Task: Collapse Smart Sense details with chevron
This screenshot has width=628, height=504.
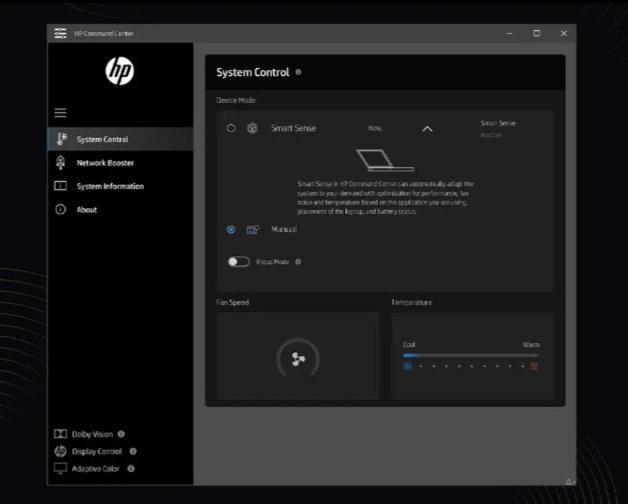Action: coord(427,129)
